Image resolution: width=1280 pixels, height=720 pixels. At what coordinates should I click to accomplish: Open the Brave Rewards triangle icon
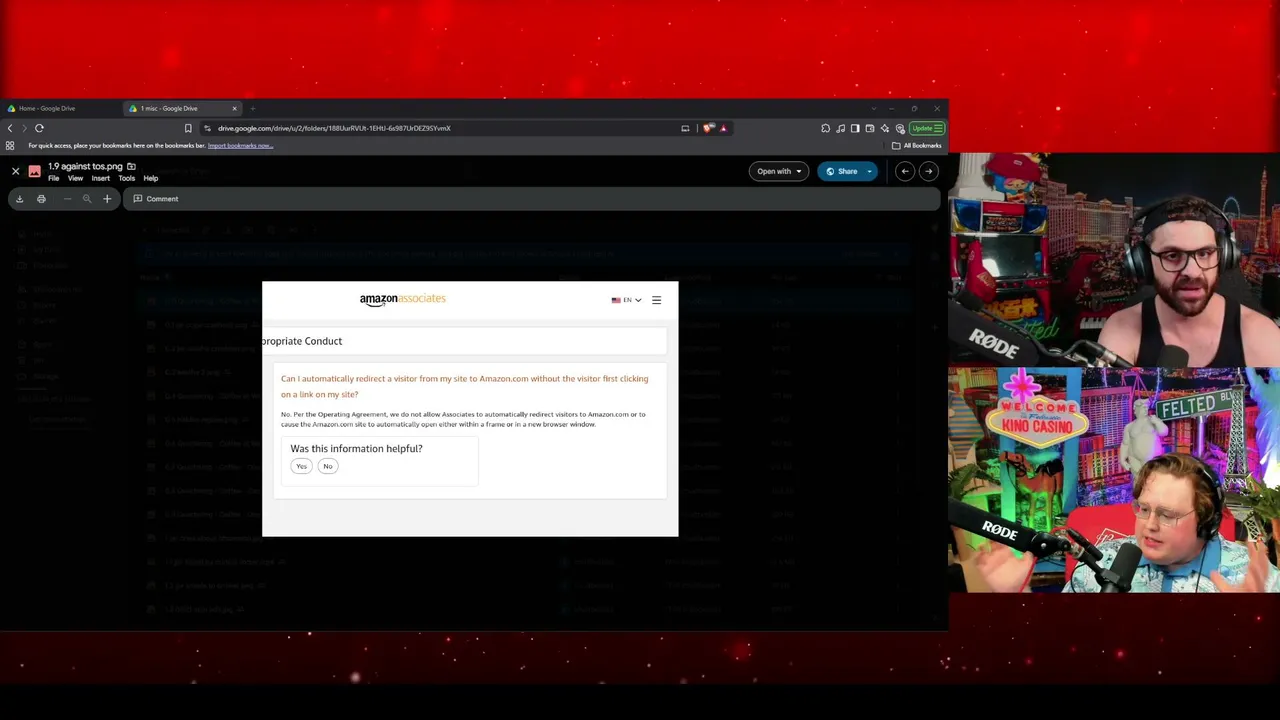coord(723,128)
